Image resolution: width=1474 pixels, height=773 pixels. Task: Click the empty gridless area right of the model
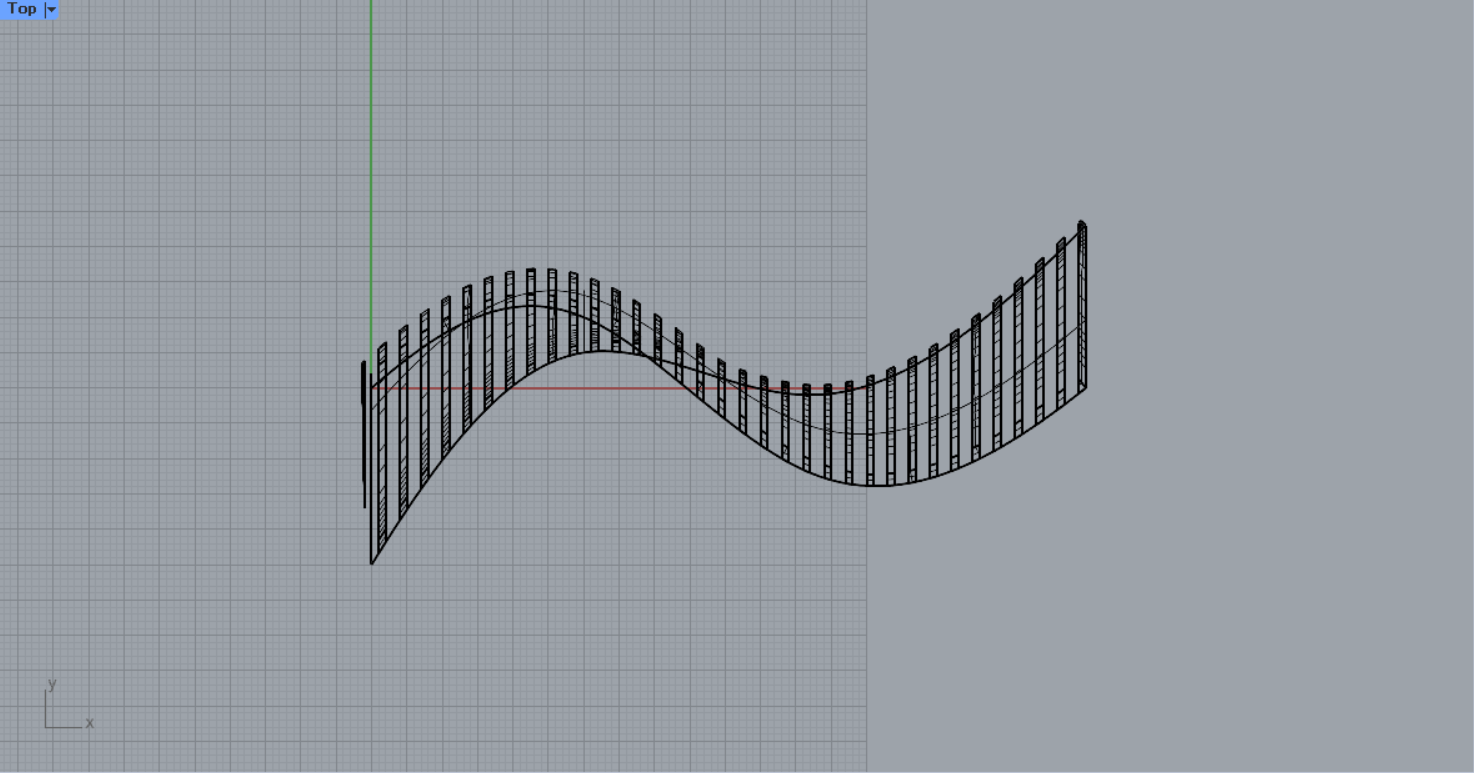pyautogui.click(x=1250, y=550)
